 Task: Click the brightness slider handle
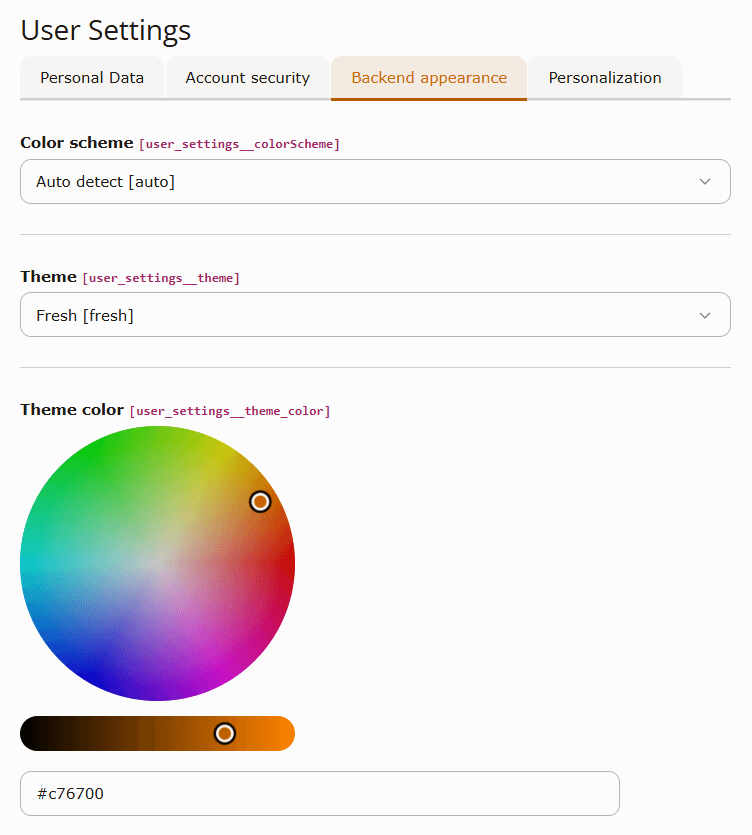225,733
